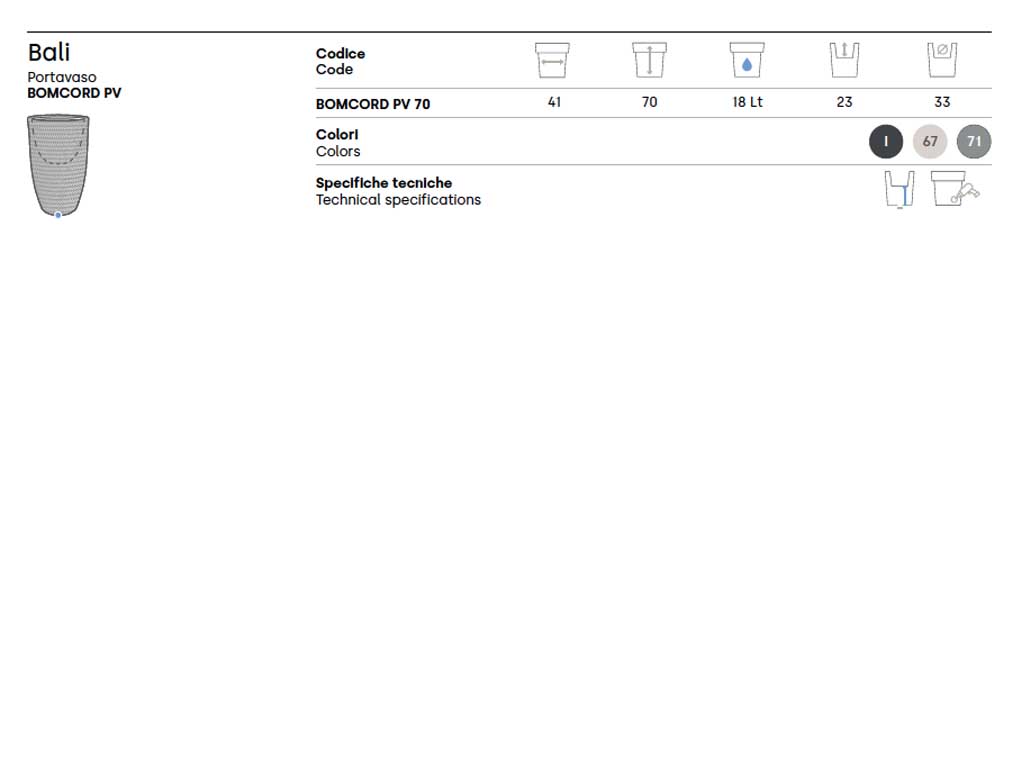Click the inner diameter value 33
Image resolution: width=1024 pixels, height=768 pixels.
pyautogui.click(x=942, y=102)
